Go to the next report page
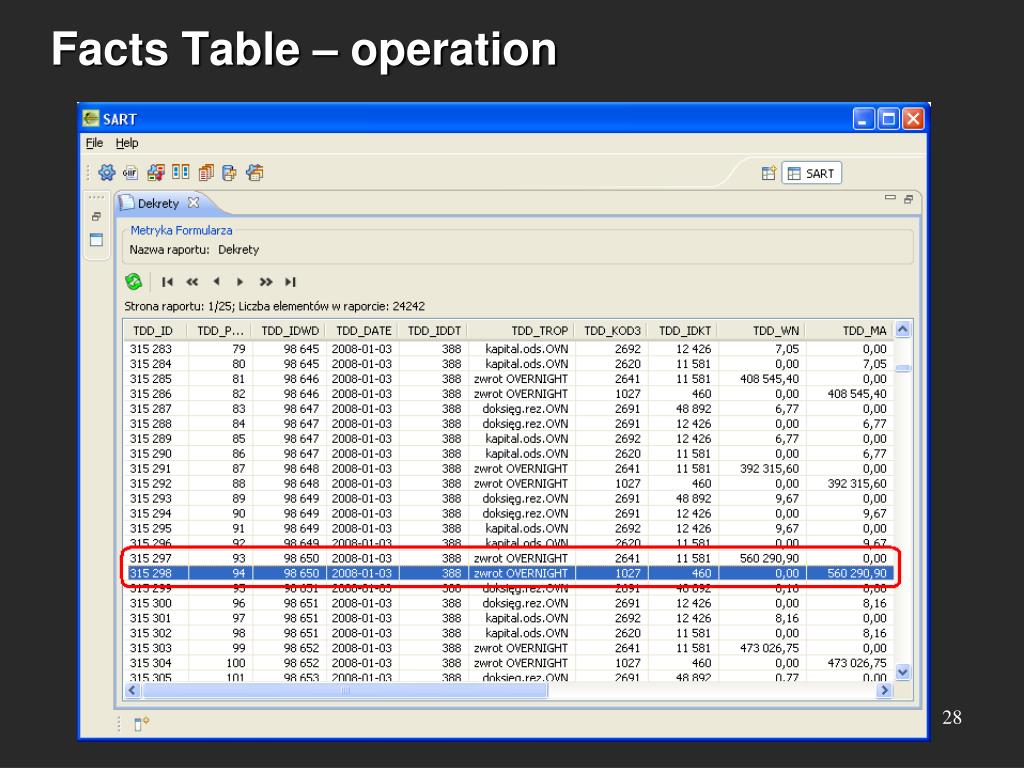This screenshot has width=1024, height=768. click(x=240, y=281)
